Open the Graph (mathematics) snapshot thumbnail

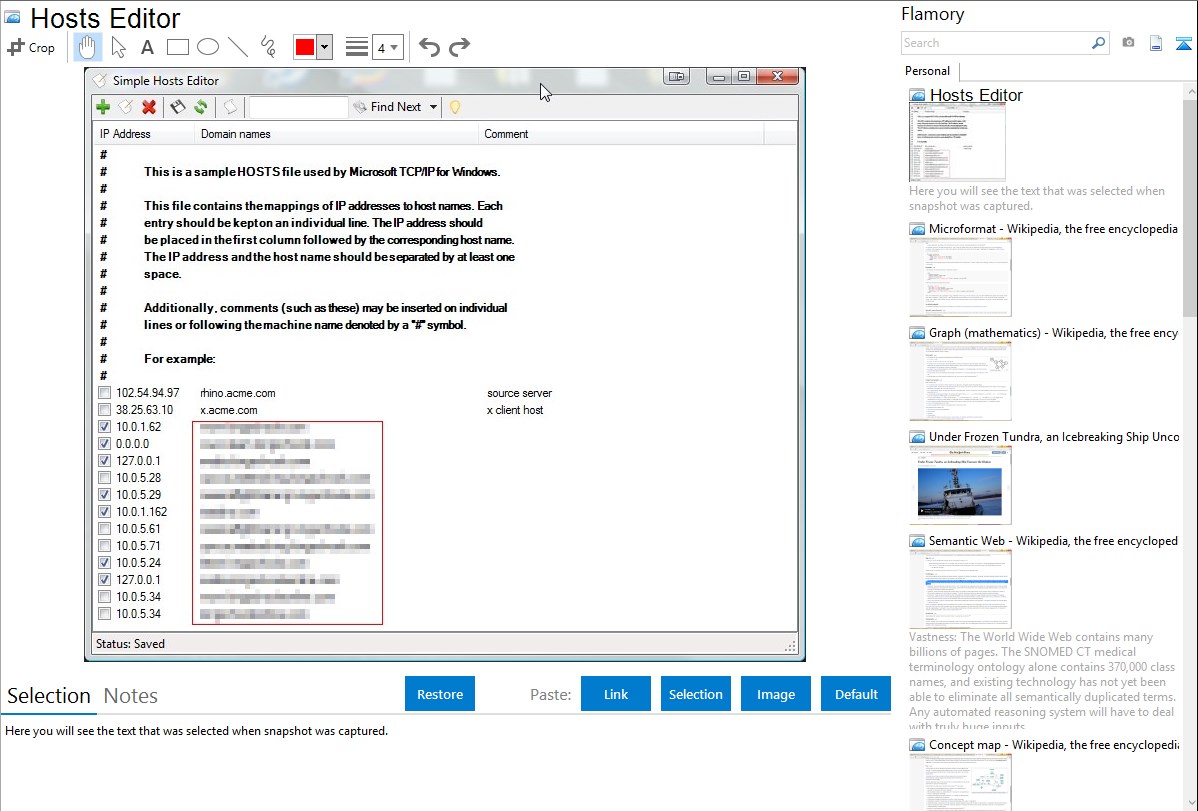click(x=960, y=381)
